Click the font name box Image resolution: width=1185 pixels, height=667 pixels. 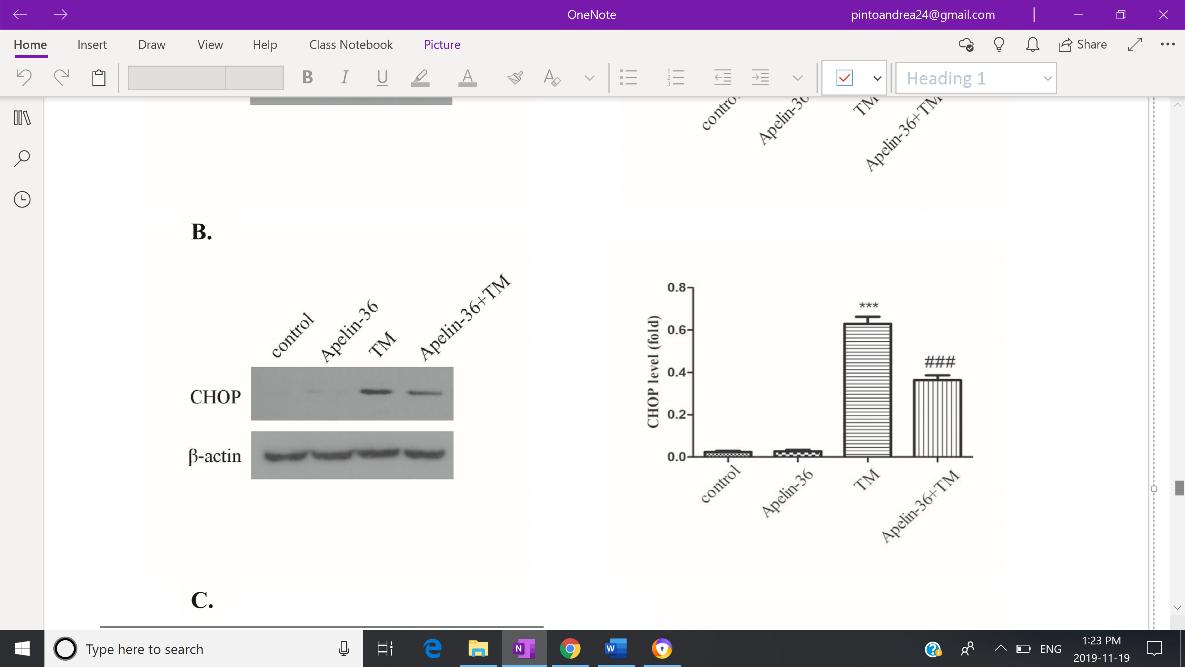177,77
